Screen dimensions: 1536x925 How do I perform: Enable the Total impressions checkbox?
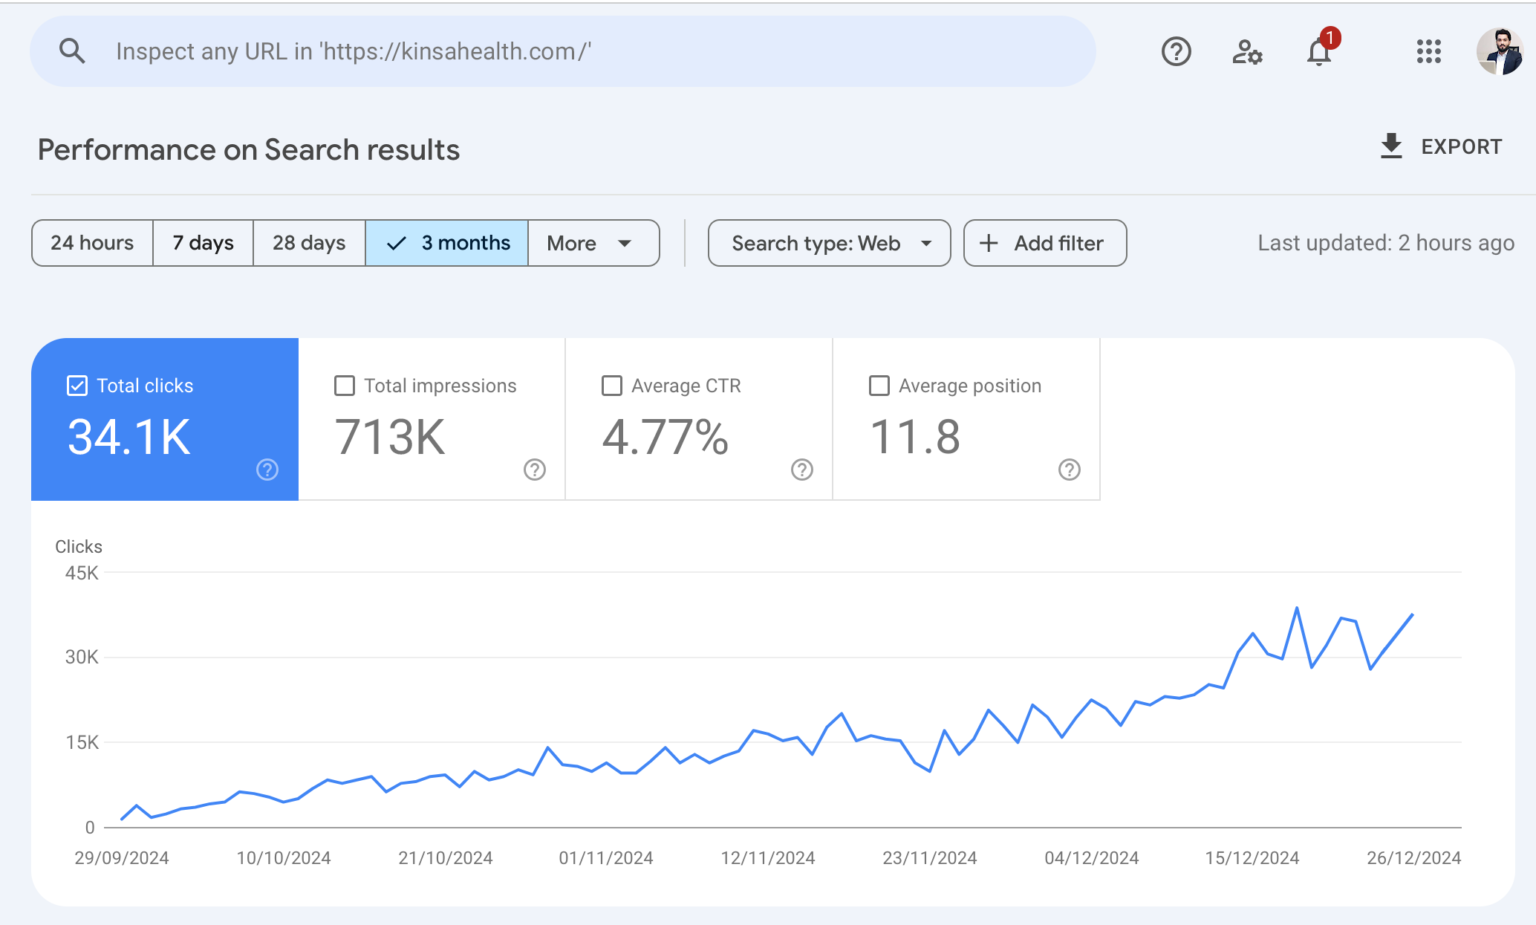tap(345, 386)
